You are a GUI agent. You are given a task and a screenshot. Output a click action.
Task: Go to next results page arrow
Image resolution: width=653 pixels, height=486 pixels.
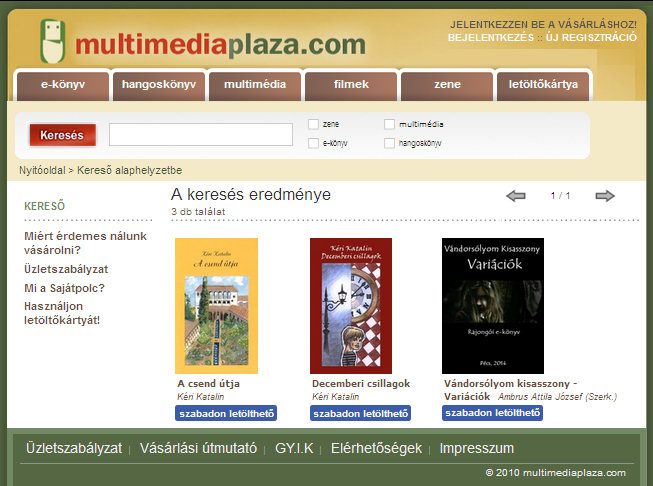coord(605,196)
